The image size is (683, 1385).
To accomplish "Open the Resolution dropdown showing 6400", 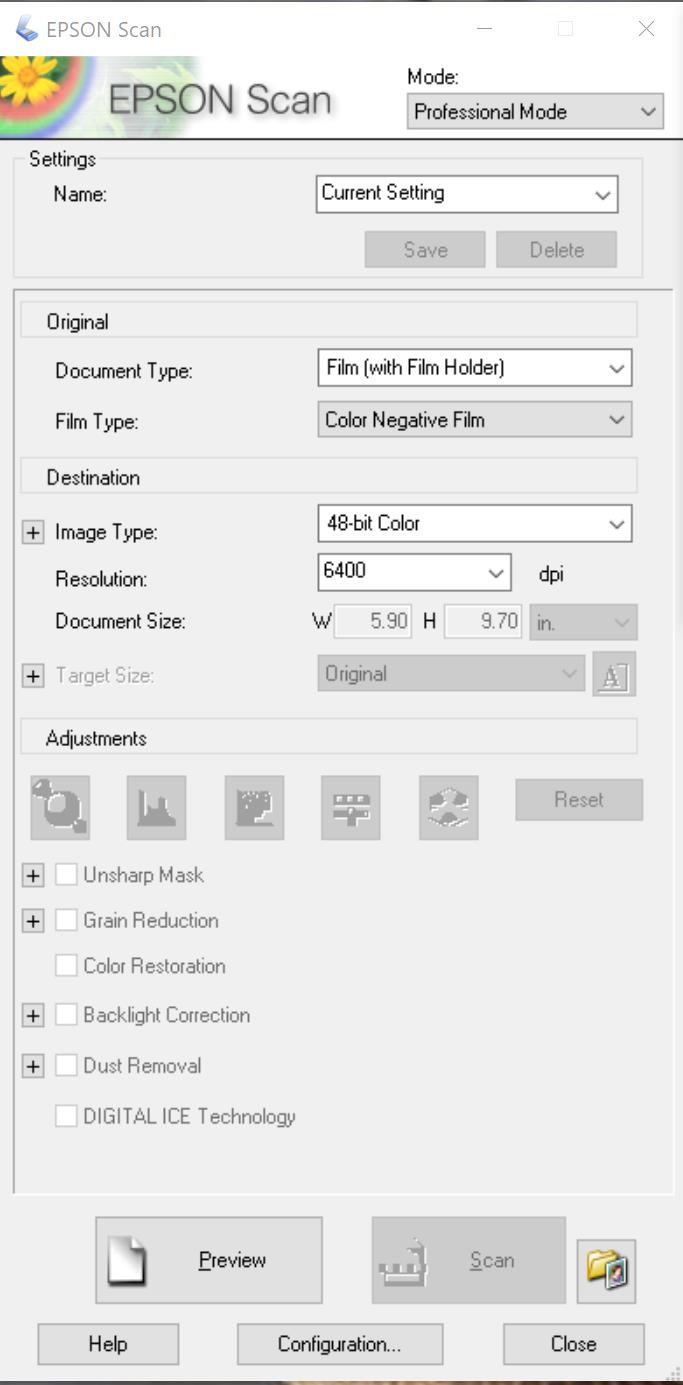I will (414, 572).
